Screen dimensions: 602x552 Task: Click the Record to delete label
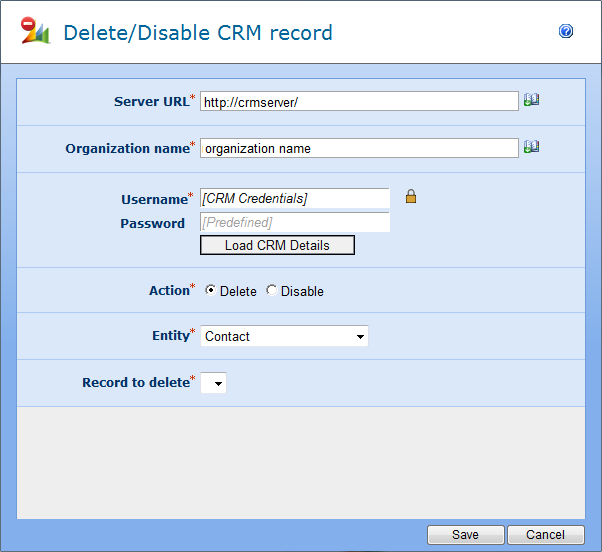point(135,382)
